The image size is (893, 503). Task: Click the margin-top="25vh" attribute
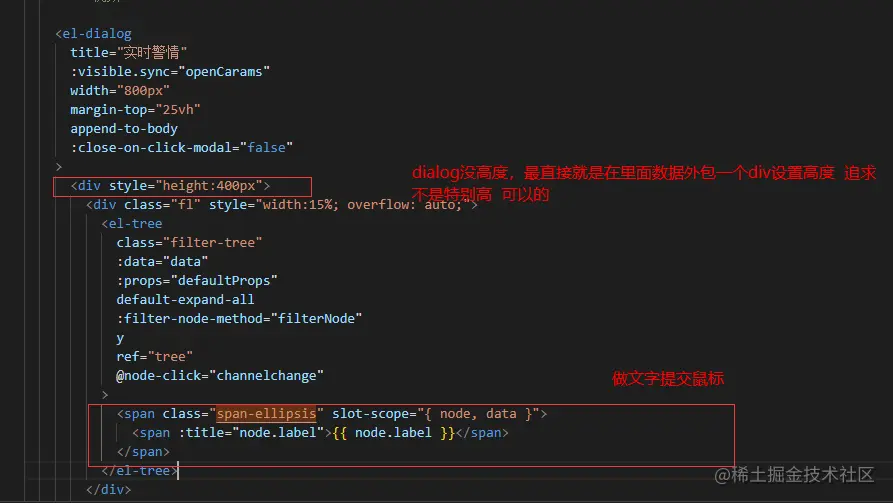coord(135,109)
